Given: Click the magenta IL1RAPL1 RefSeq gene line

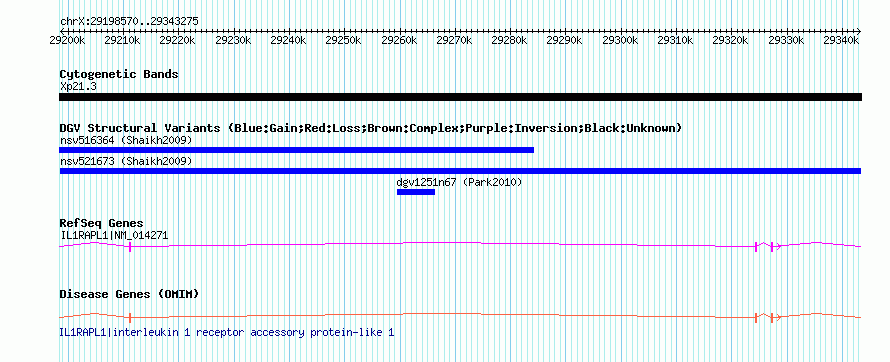Looking at the screenshot, I should (x=460, y=246).
